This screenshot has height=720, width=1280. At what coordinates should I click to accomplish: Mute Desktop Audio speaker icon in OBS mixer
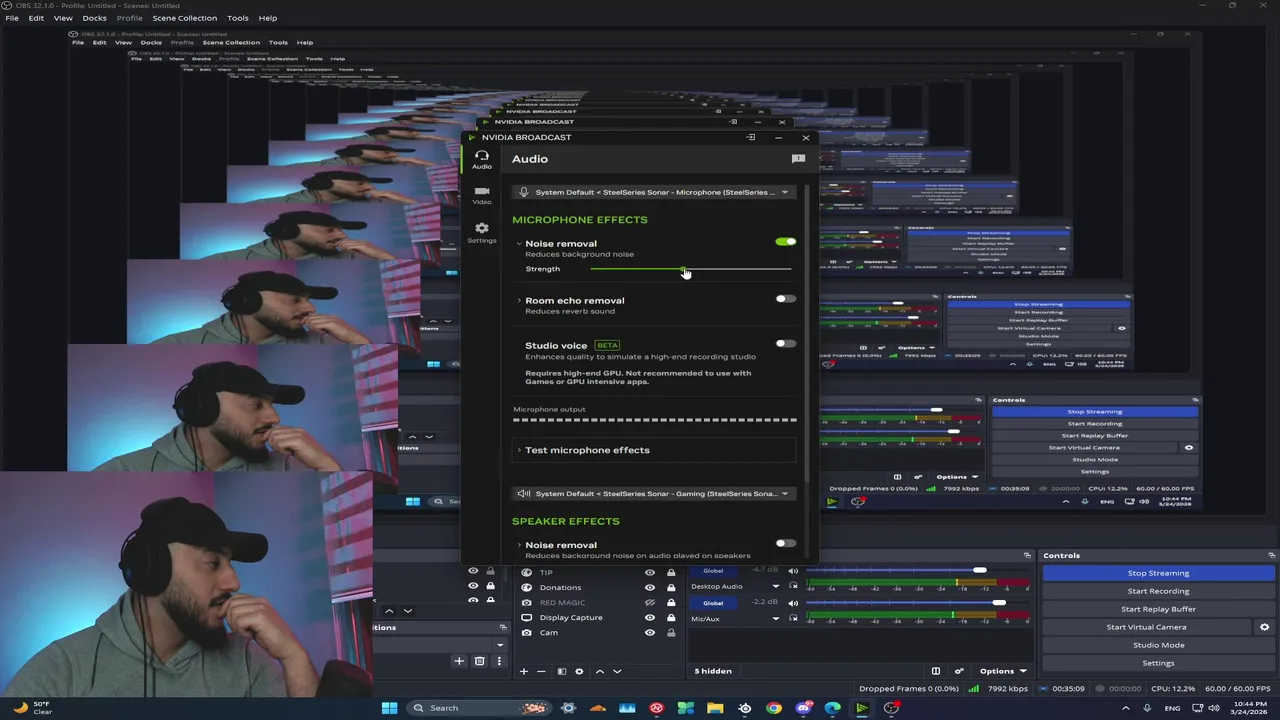[793, 571]
